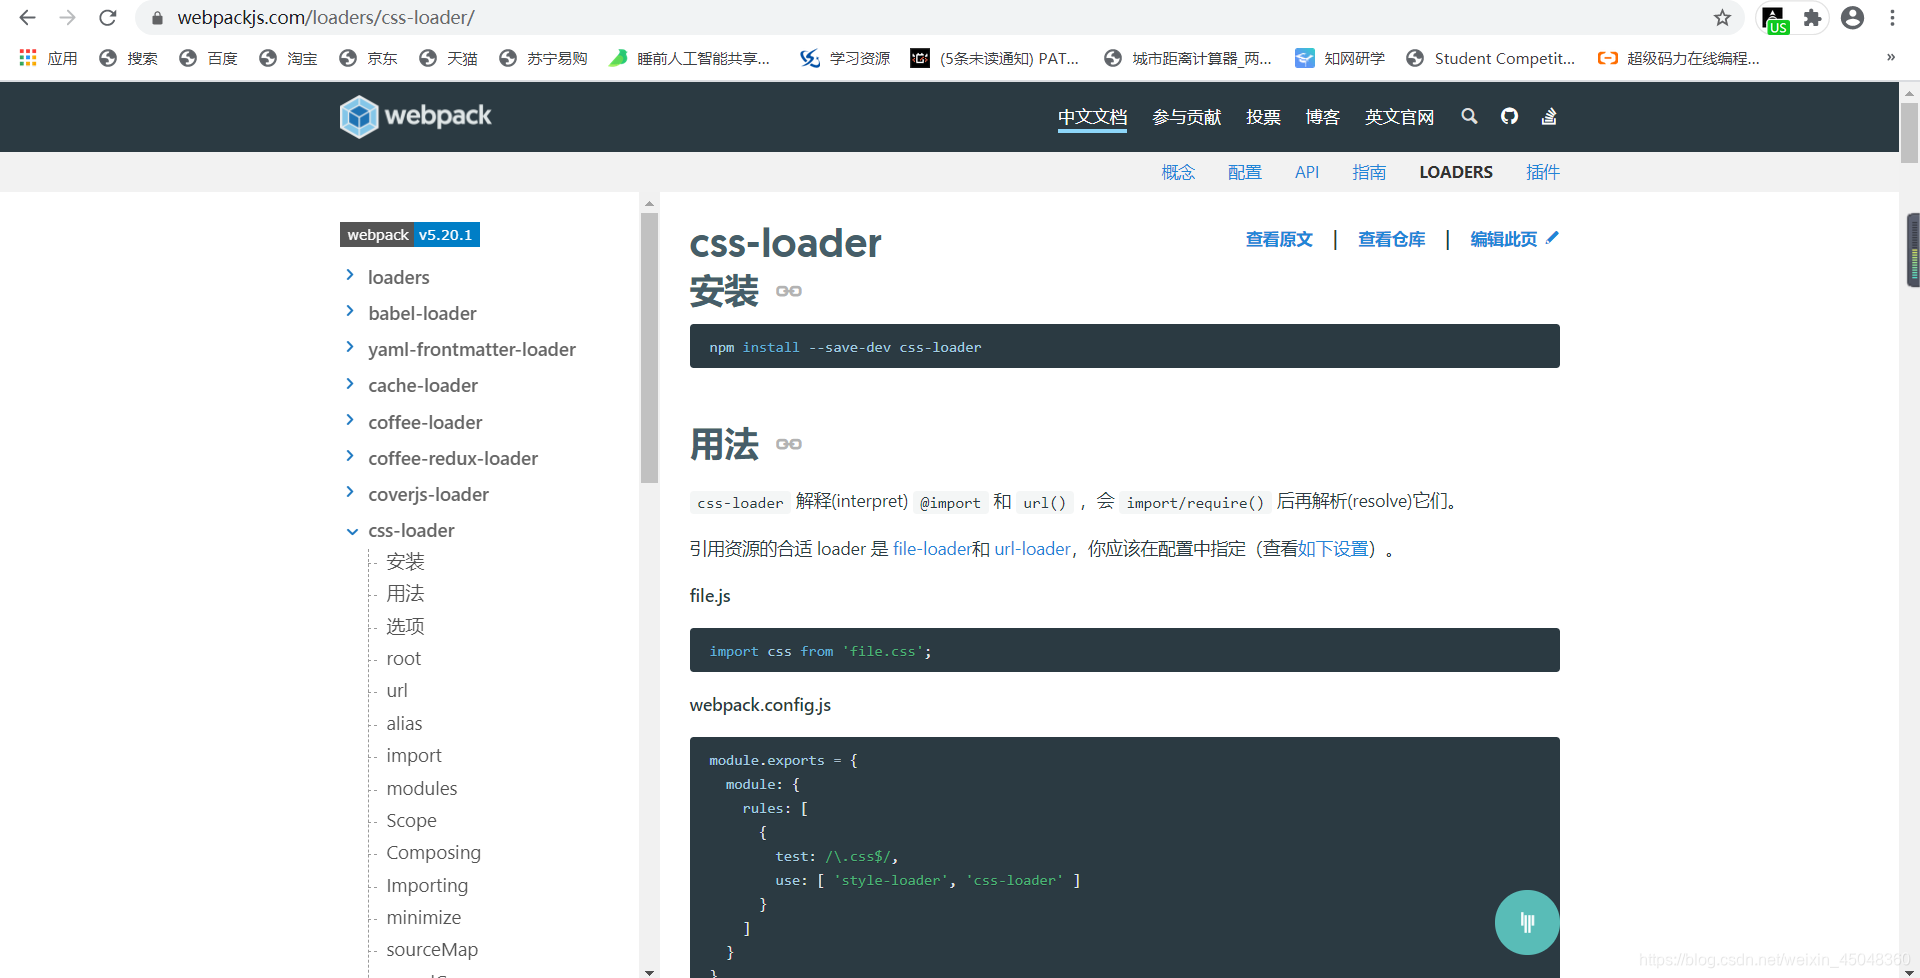
Task: Switch to 指南 sub-navigation tab
Action: [1369, 172]
